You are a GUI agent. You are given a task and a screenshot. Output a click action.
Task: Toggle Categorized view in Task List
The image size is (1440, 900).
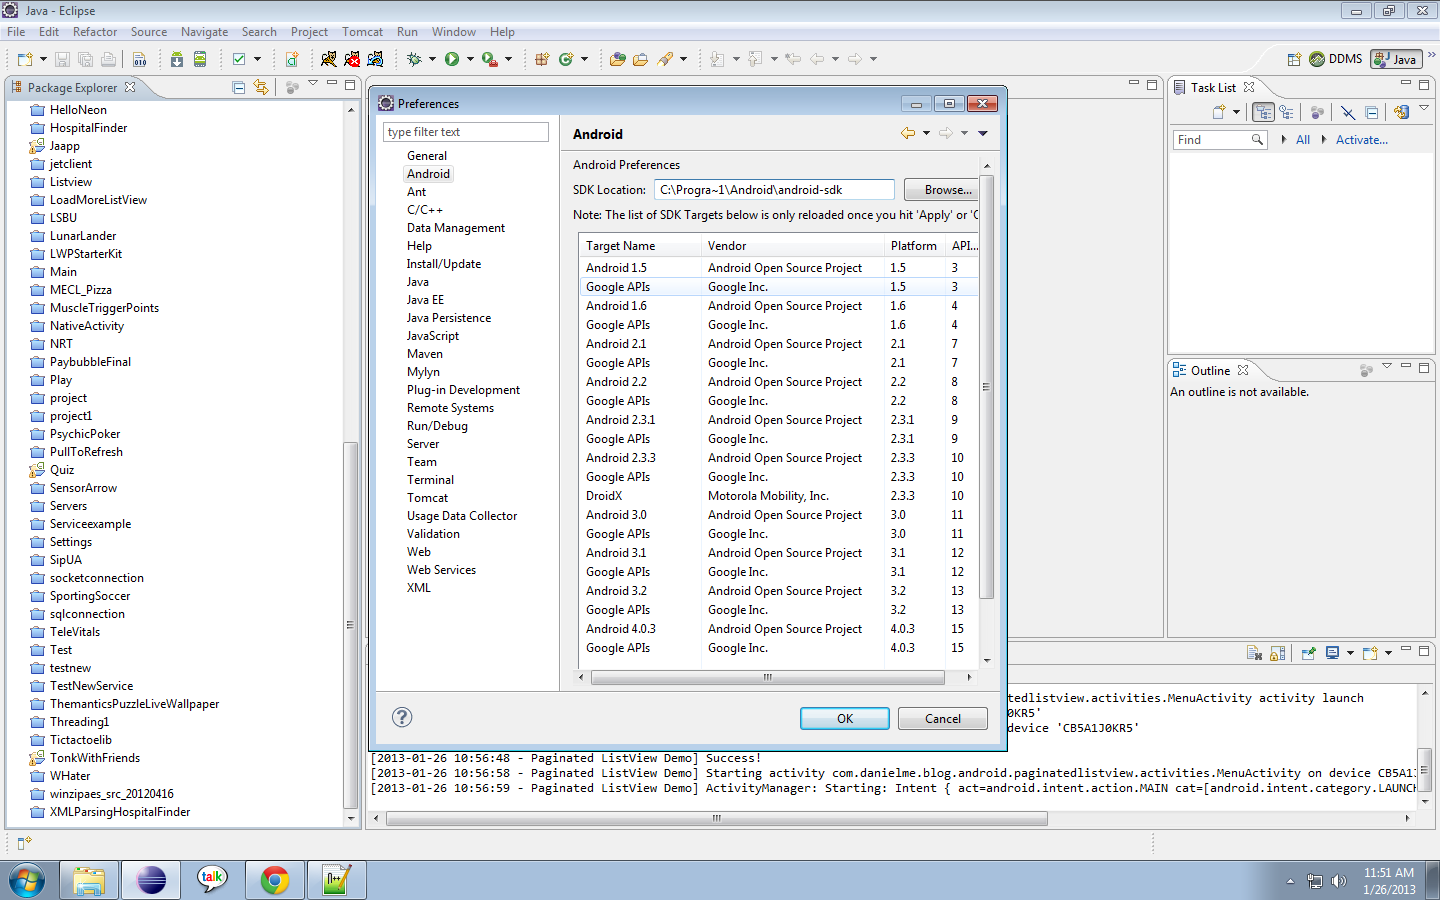(1263, 112)
